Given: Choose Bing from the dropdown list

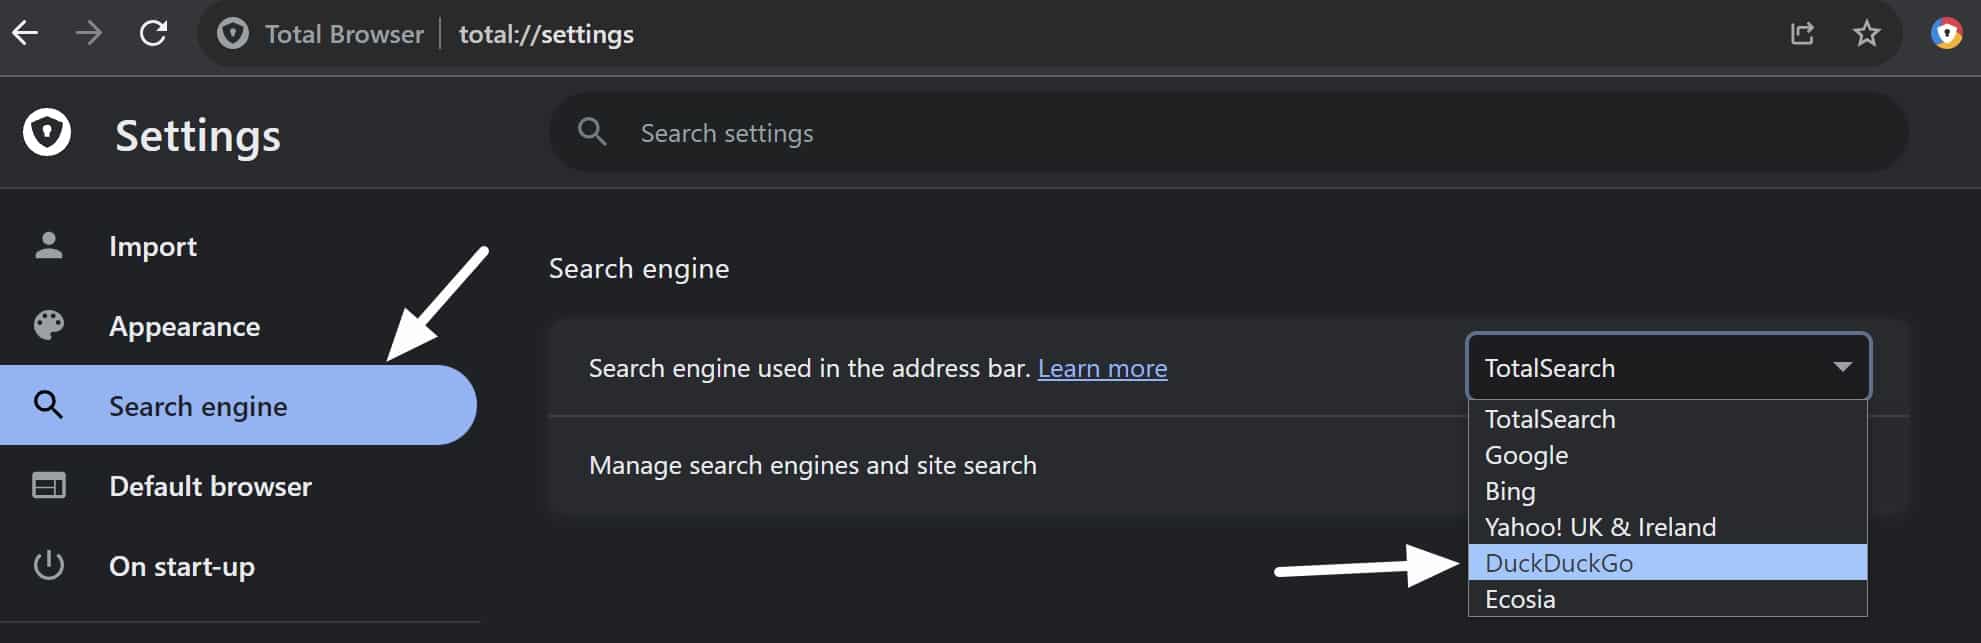Looking at the screenshot, I should tap(1667, 491).
